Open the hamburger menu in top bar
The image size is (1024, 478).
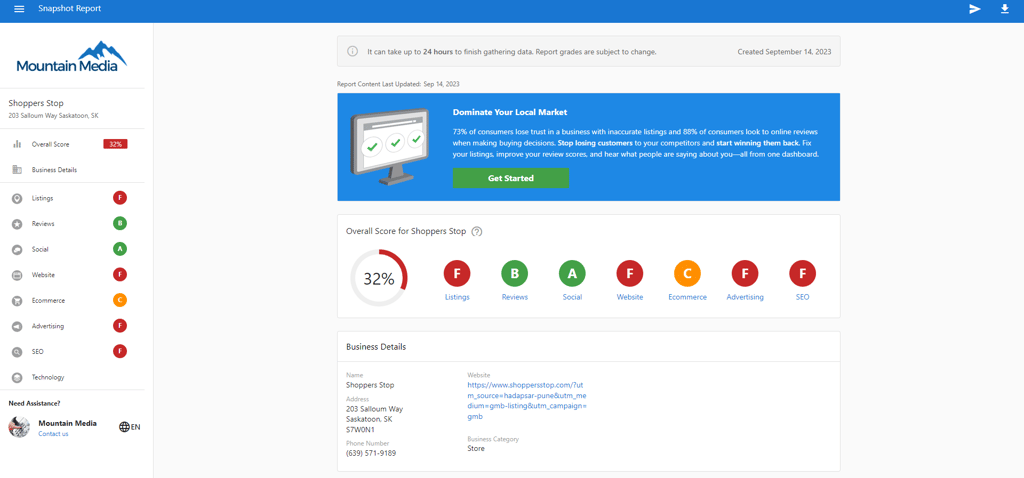pyautogui.click(x=20, y=9)
